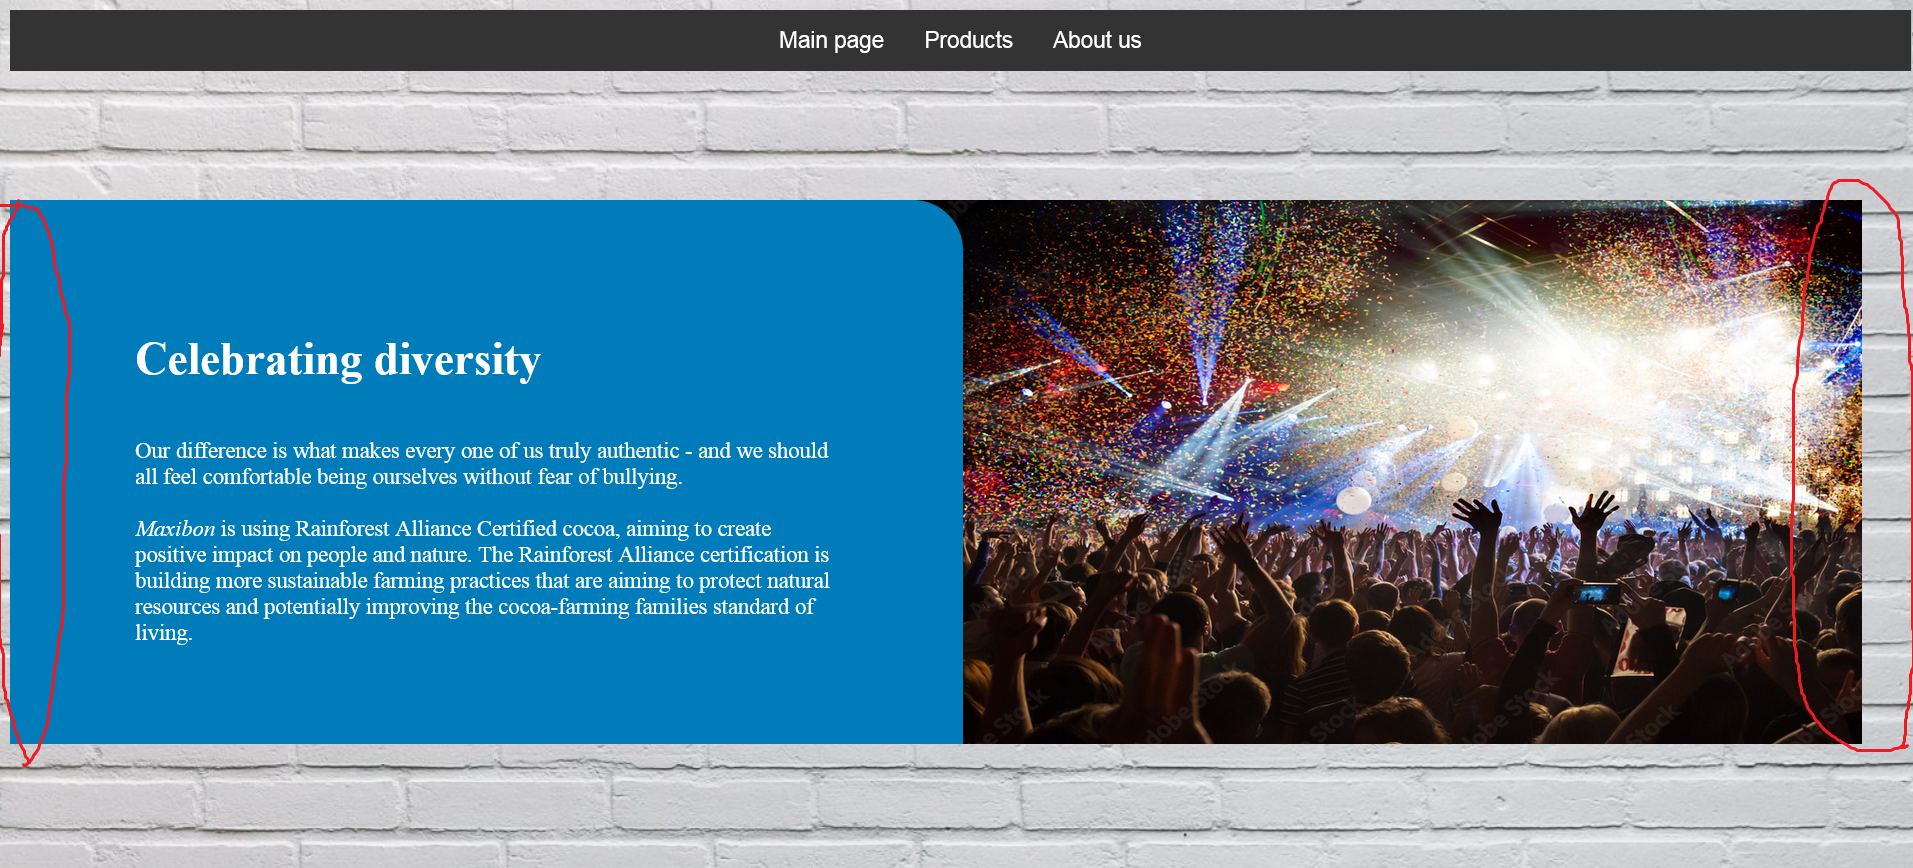Click the Celebrating diversity heading
The height and width of the screenshot is (868, 1913).
(x=338, y=360)
